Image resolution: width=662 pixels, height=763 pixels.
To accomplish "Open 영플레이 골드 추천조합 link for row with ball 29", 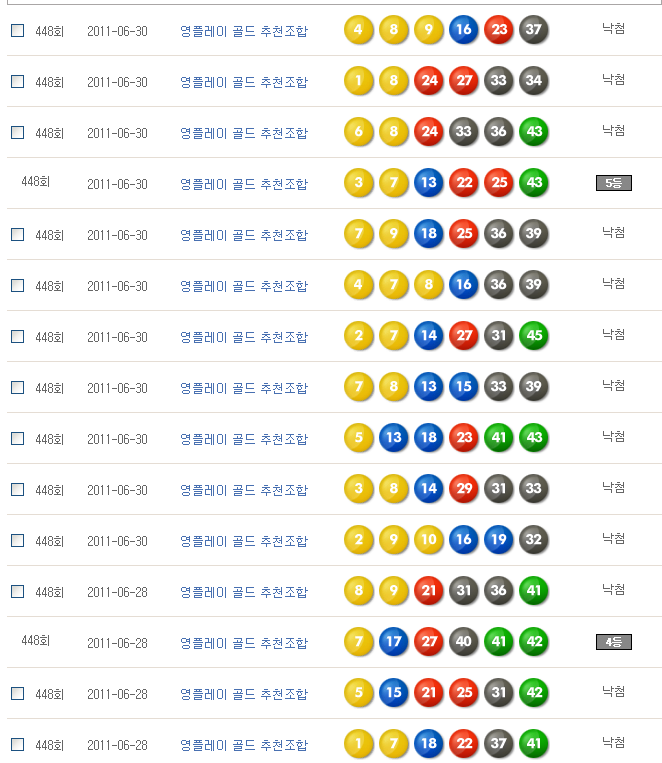I will tap(244, 490).
